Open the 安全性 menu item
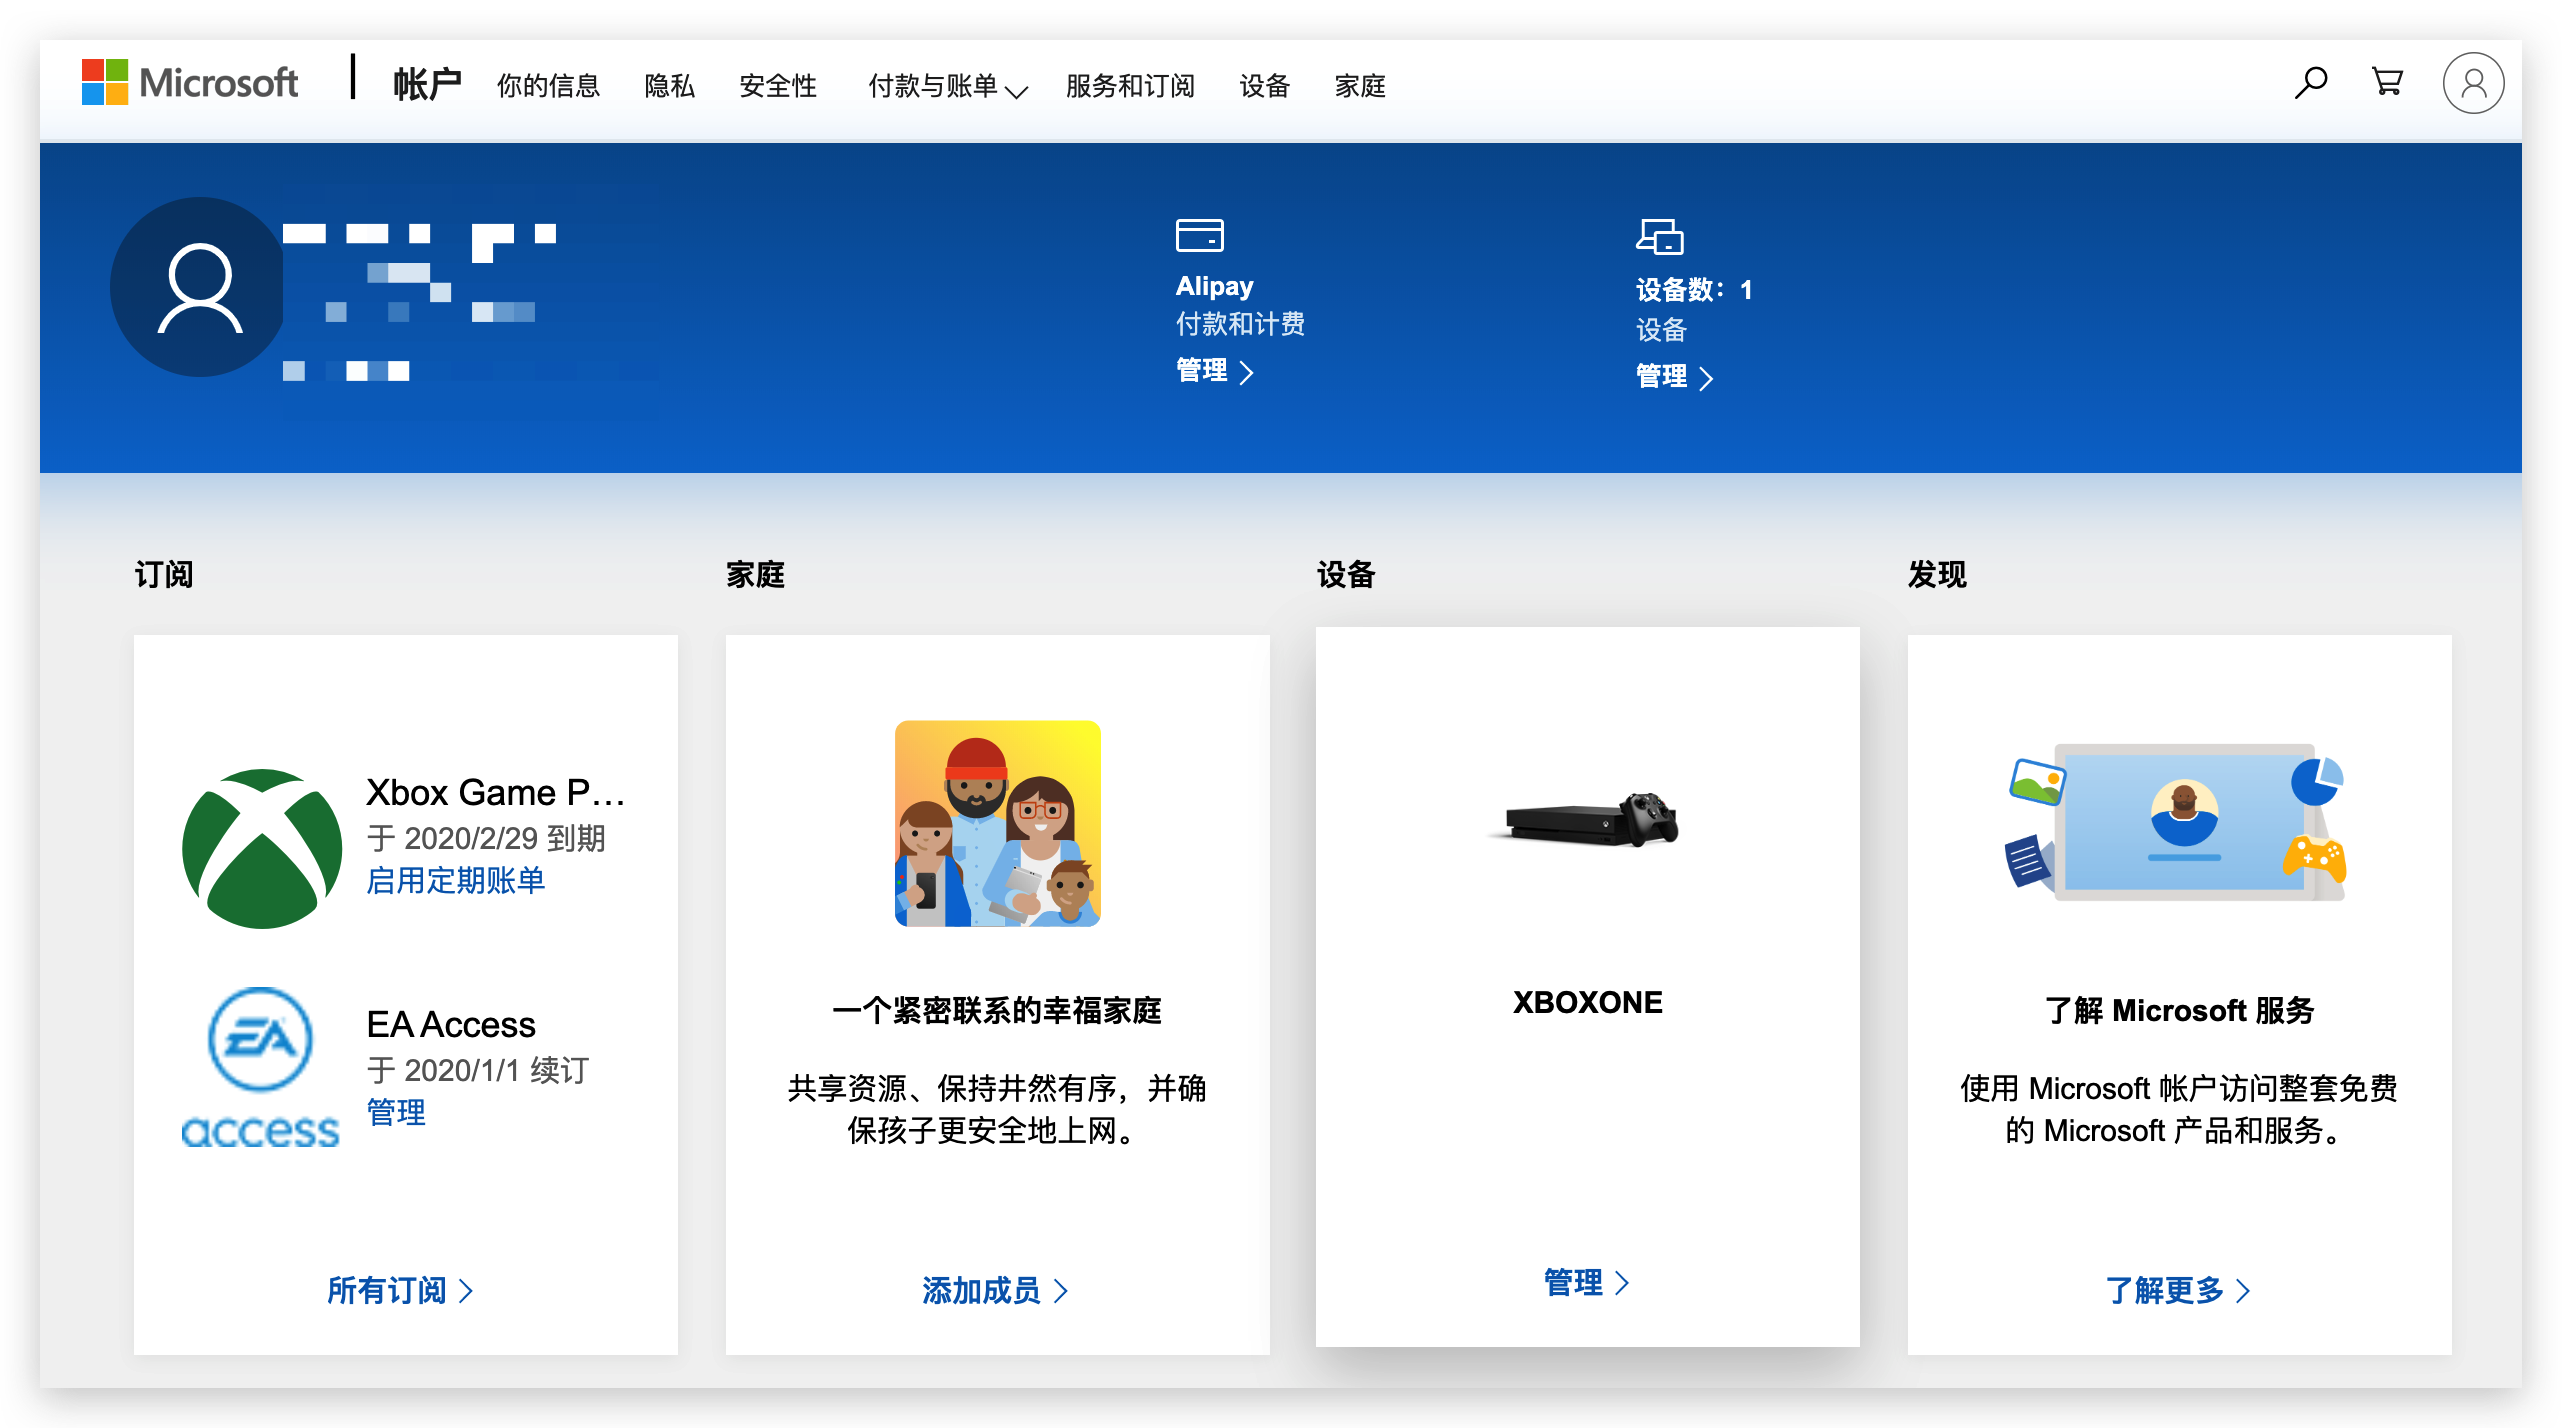Image resolution: width=2562 pixels, height=1428 pixels. pos(778,86)
